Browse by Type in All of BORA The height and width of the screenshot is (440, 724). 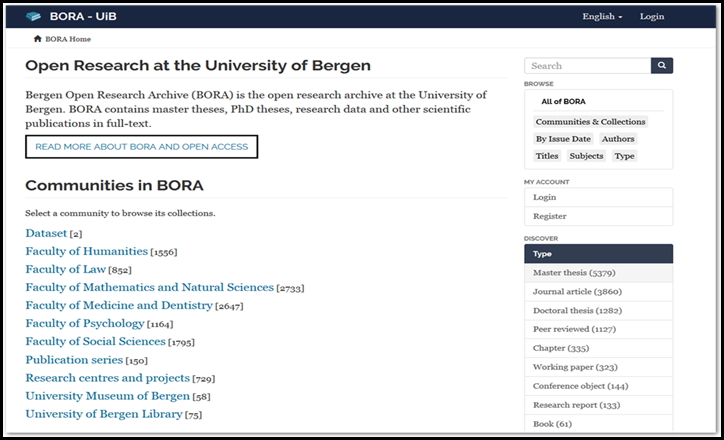624,156
